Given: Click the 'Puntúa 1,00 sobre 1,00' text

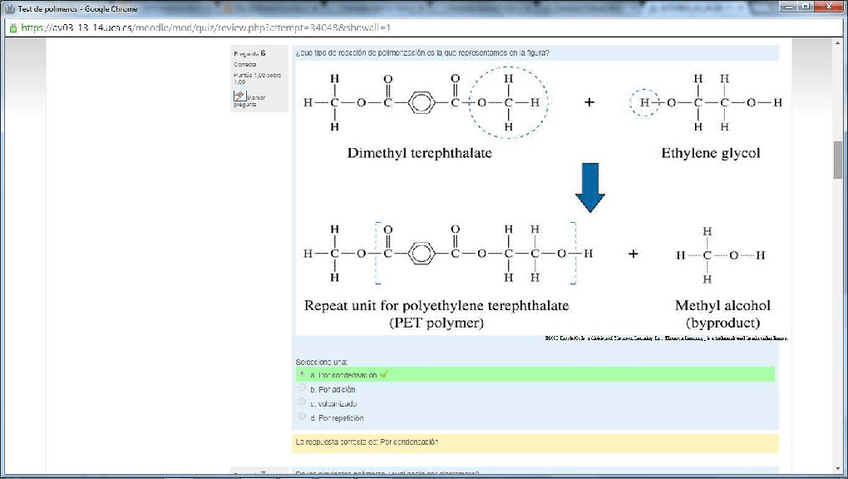Looking at the screenshot, I should (257, 78).
